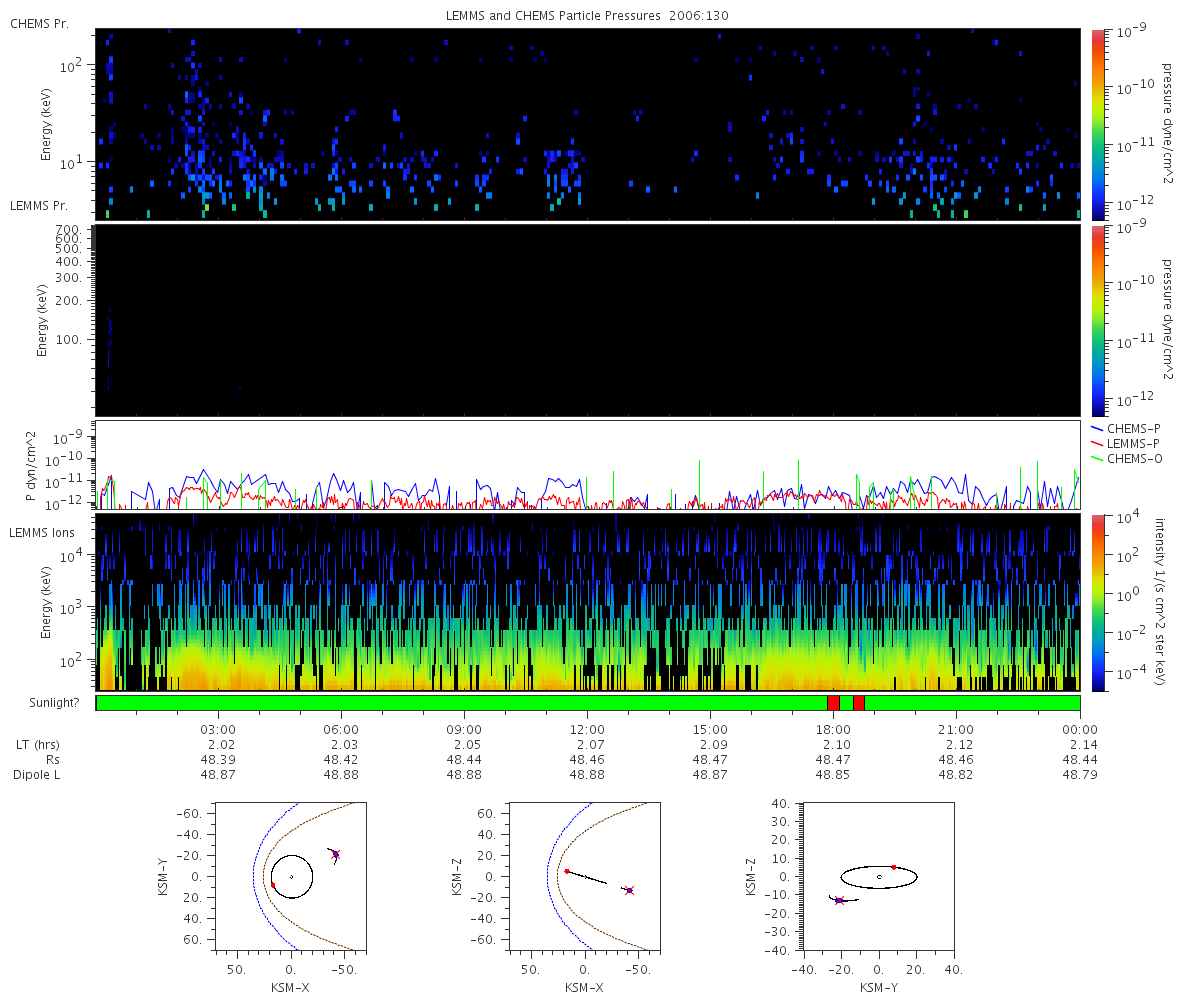Click the 'LEMMS Ions' panel label
1200x1000 pixels.
(x=40, y=531)
